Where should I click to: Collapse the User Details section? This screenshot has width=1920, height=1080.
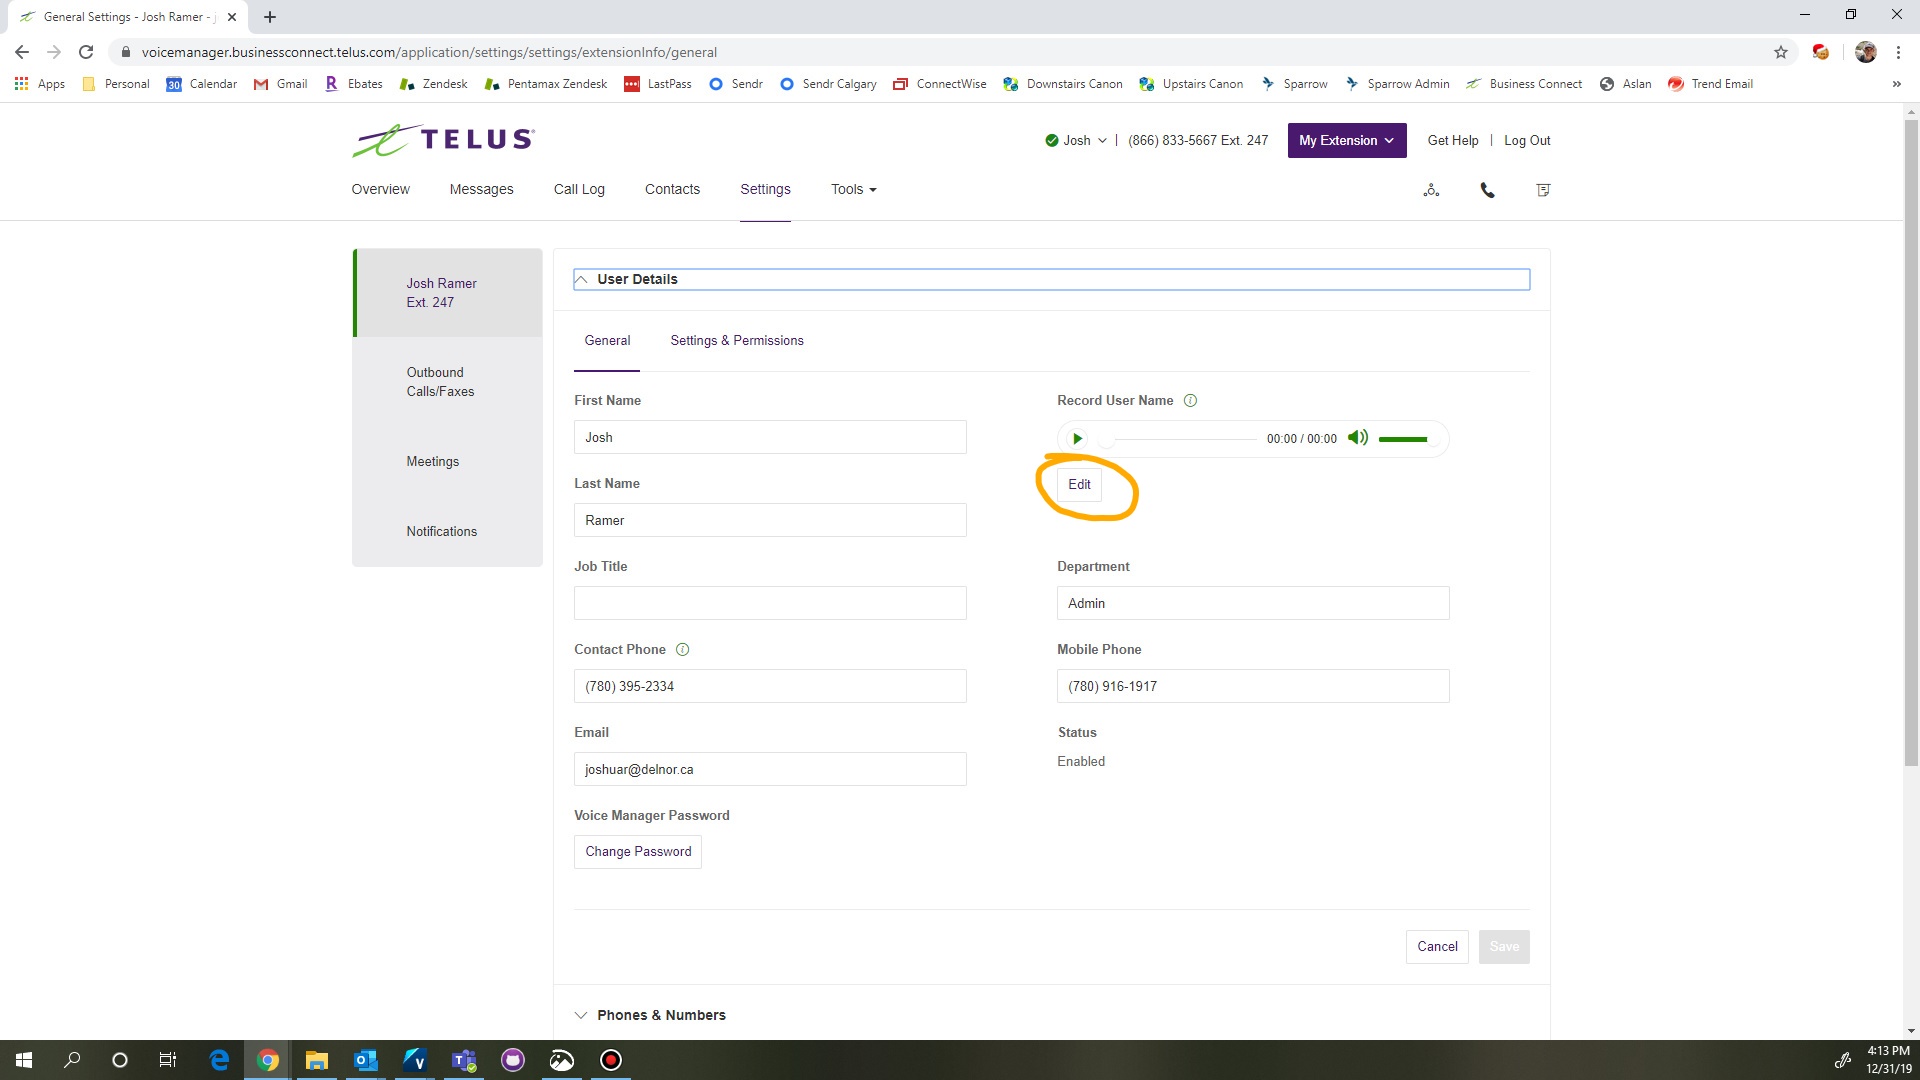pos(584,278)
